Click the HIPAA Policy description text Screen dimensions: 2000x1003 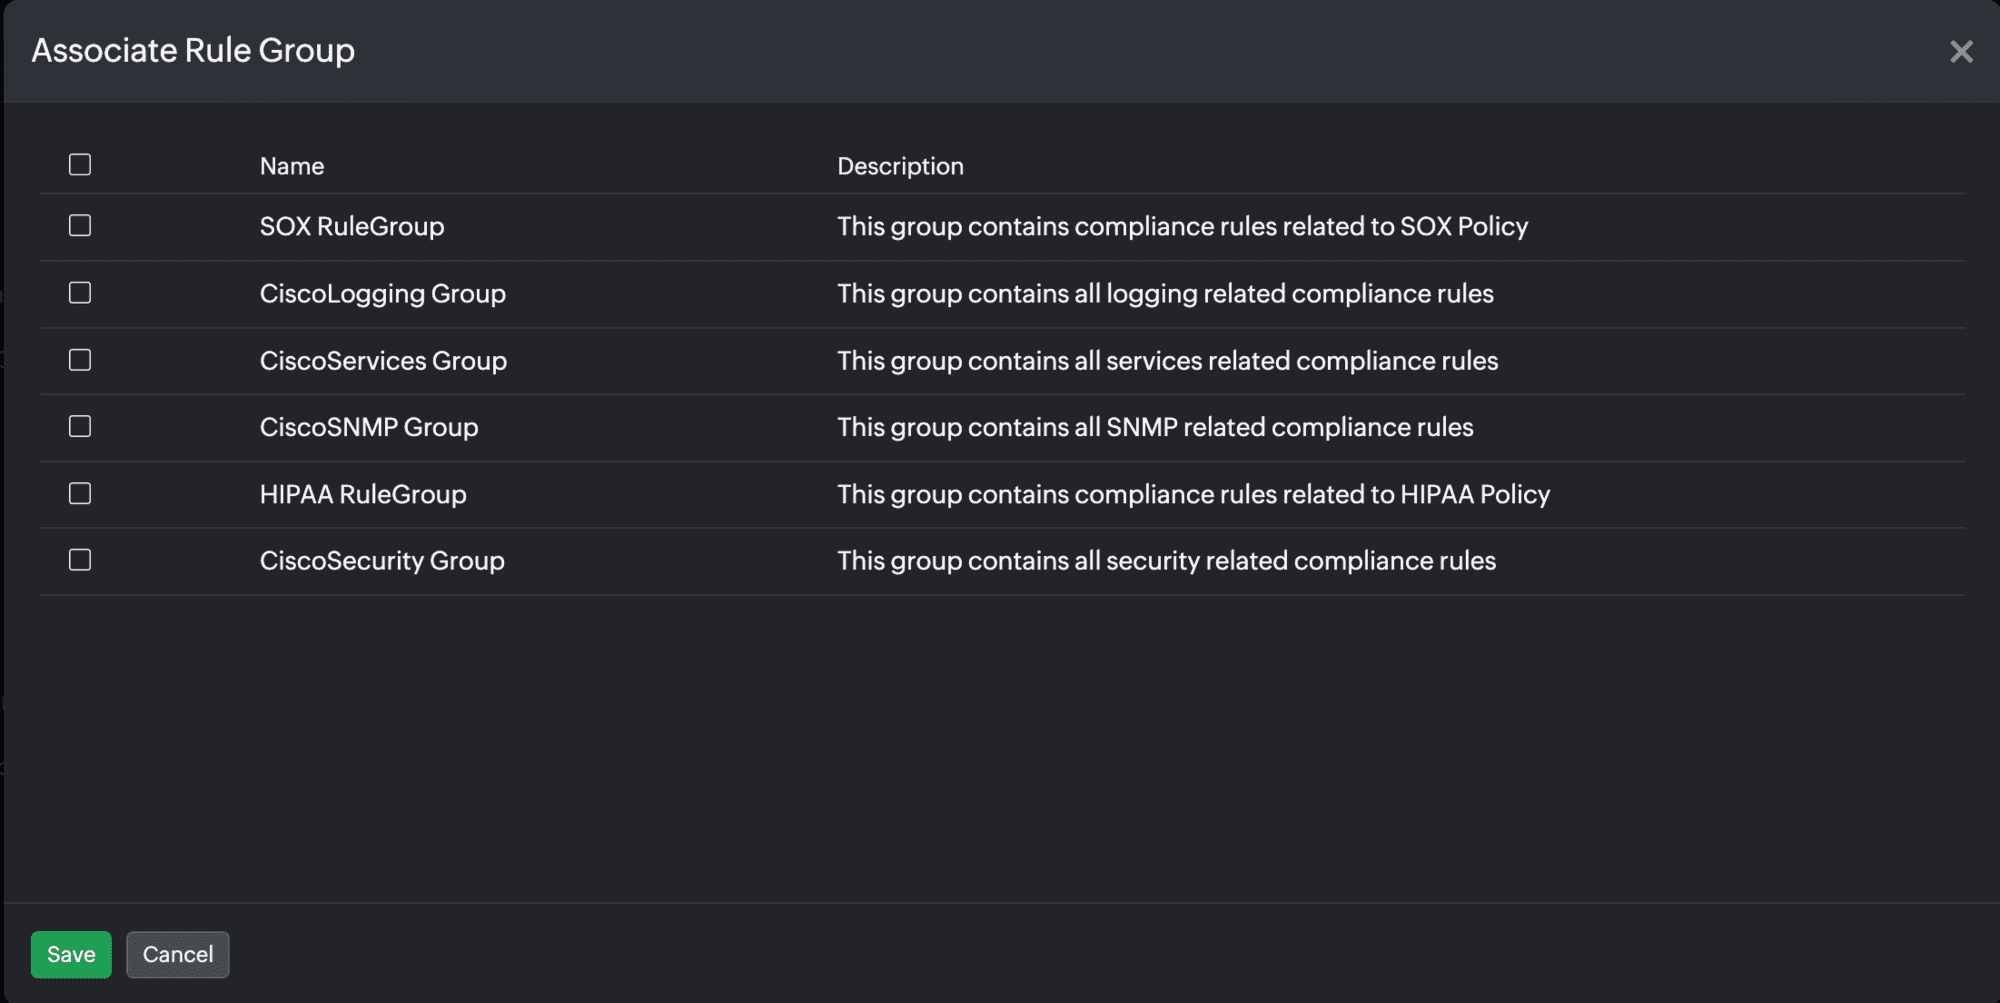(1193, 495)
